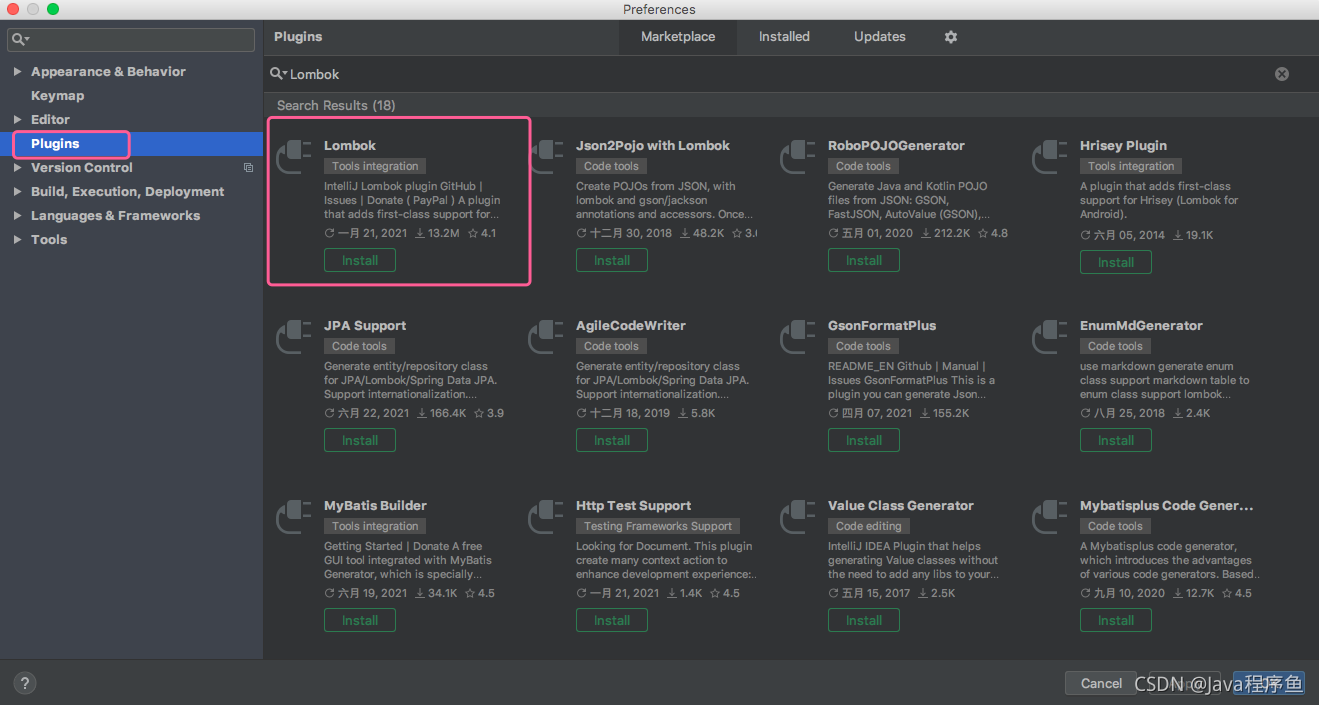Click the Value Class Generator plugin icon
1319x705 pixels.
[x=798, y=518]
